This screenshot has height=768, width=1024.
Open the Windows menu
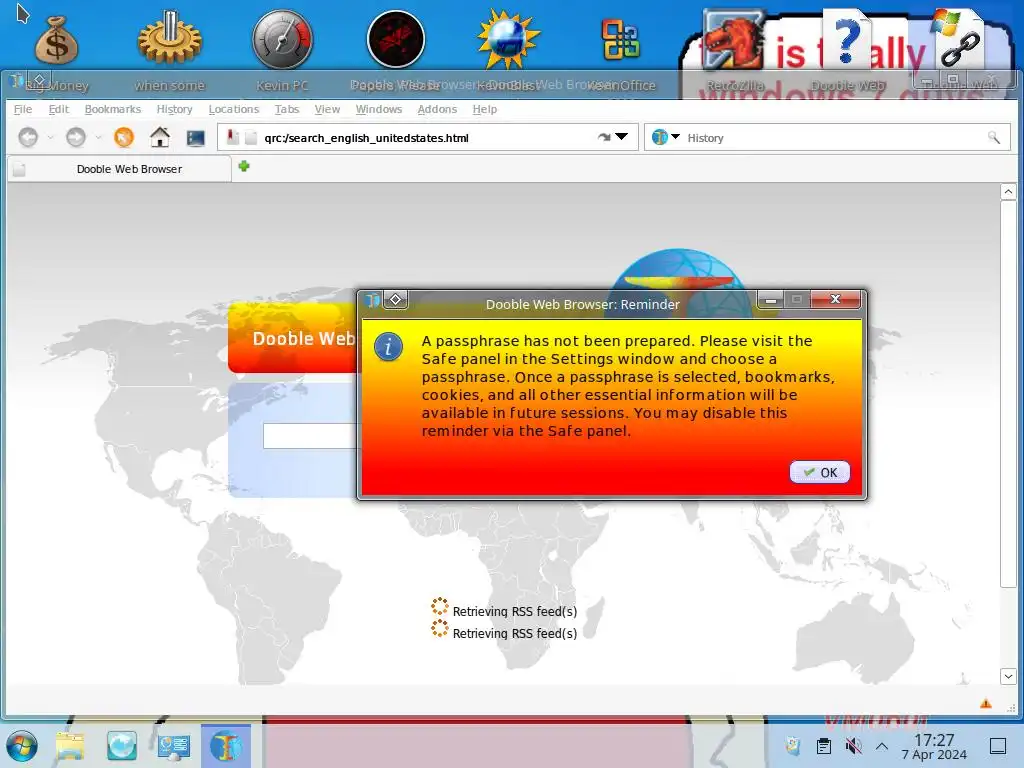click(378, 109)
